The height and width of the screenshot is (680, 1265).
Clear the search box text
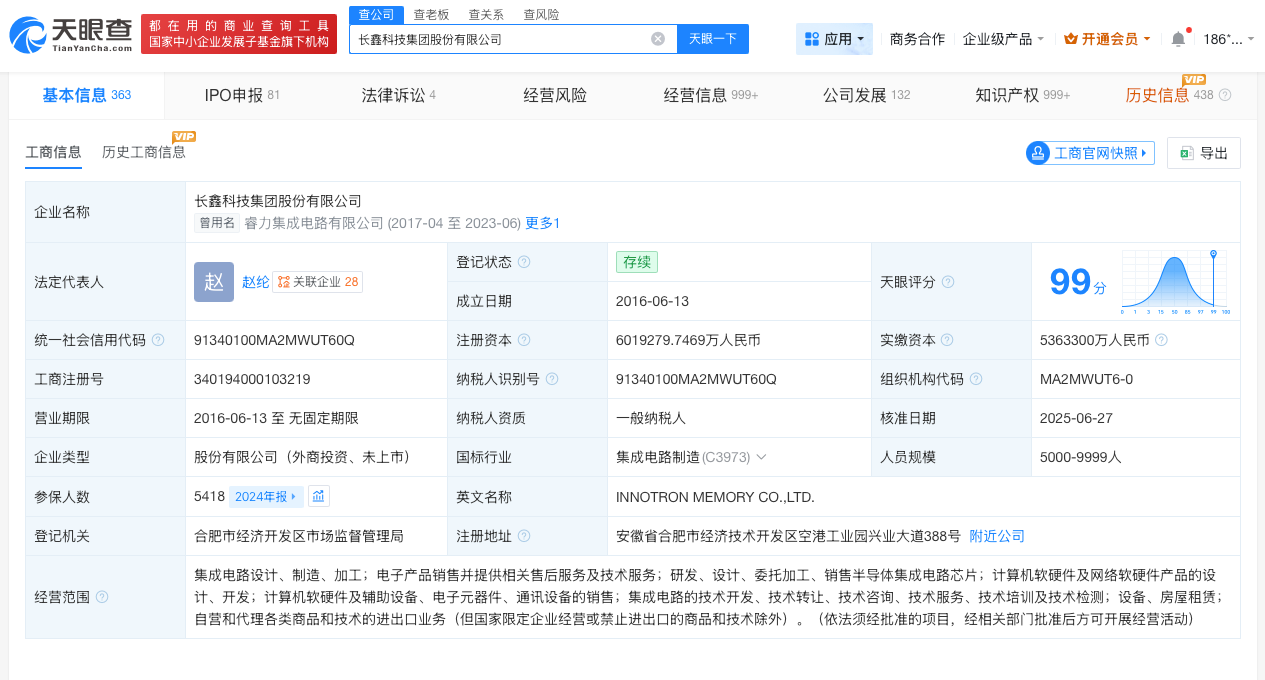tap(658, 39)
